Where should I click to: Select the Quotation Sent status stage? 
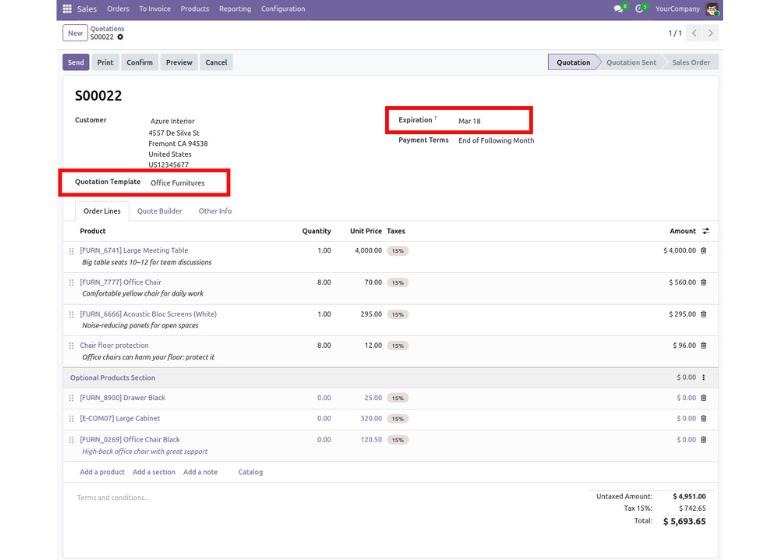tap(631, 62)
